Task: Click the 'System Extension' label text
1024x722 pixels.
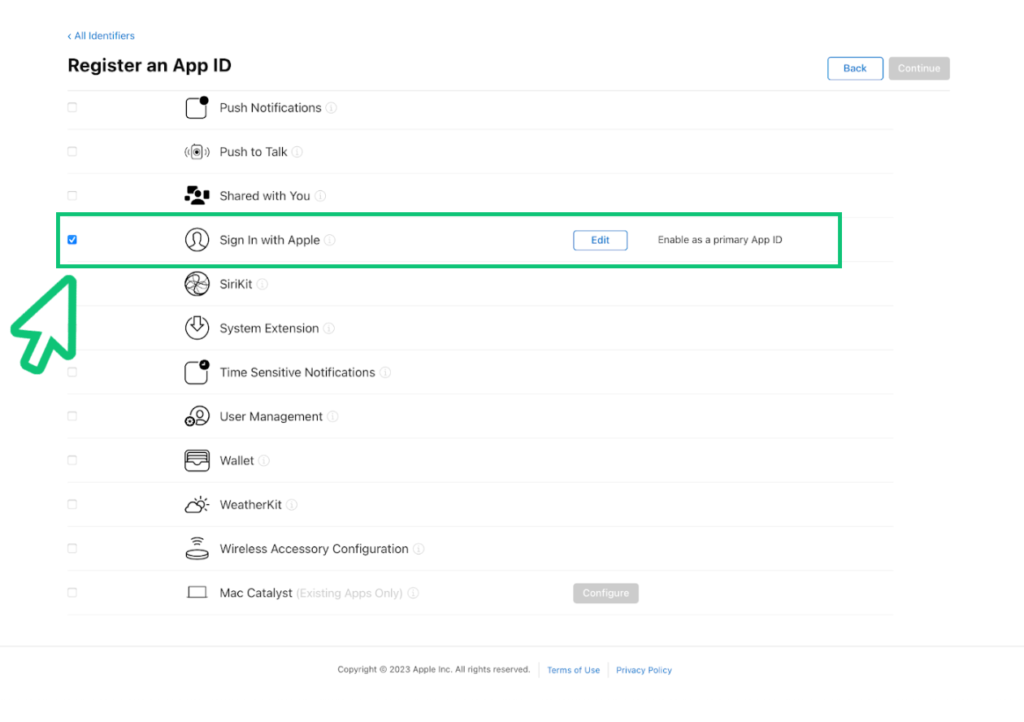Action: [x=269, y=328]
